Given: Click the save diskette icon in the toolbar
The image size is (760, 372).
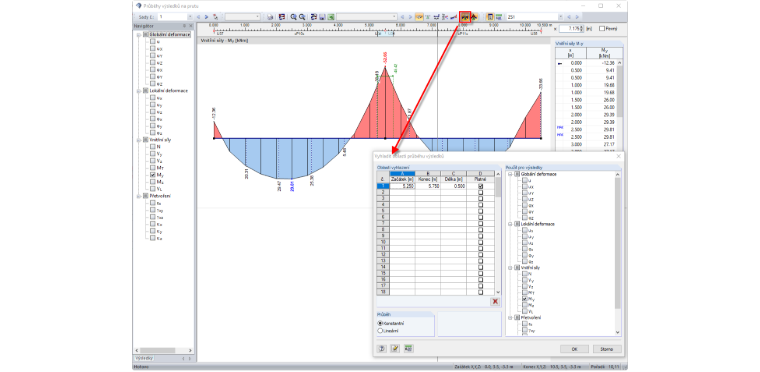Looking at the screenshot, I should click(x=322, y=17).
